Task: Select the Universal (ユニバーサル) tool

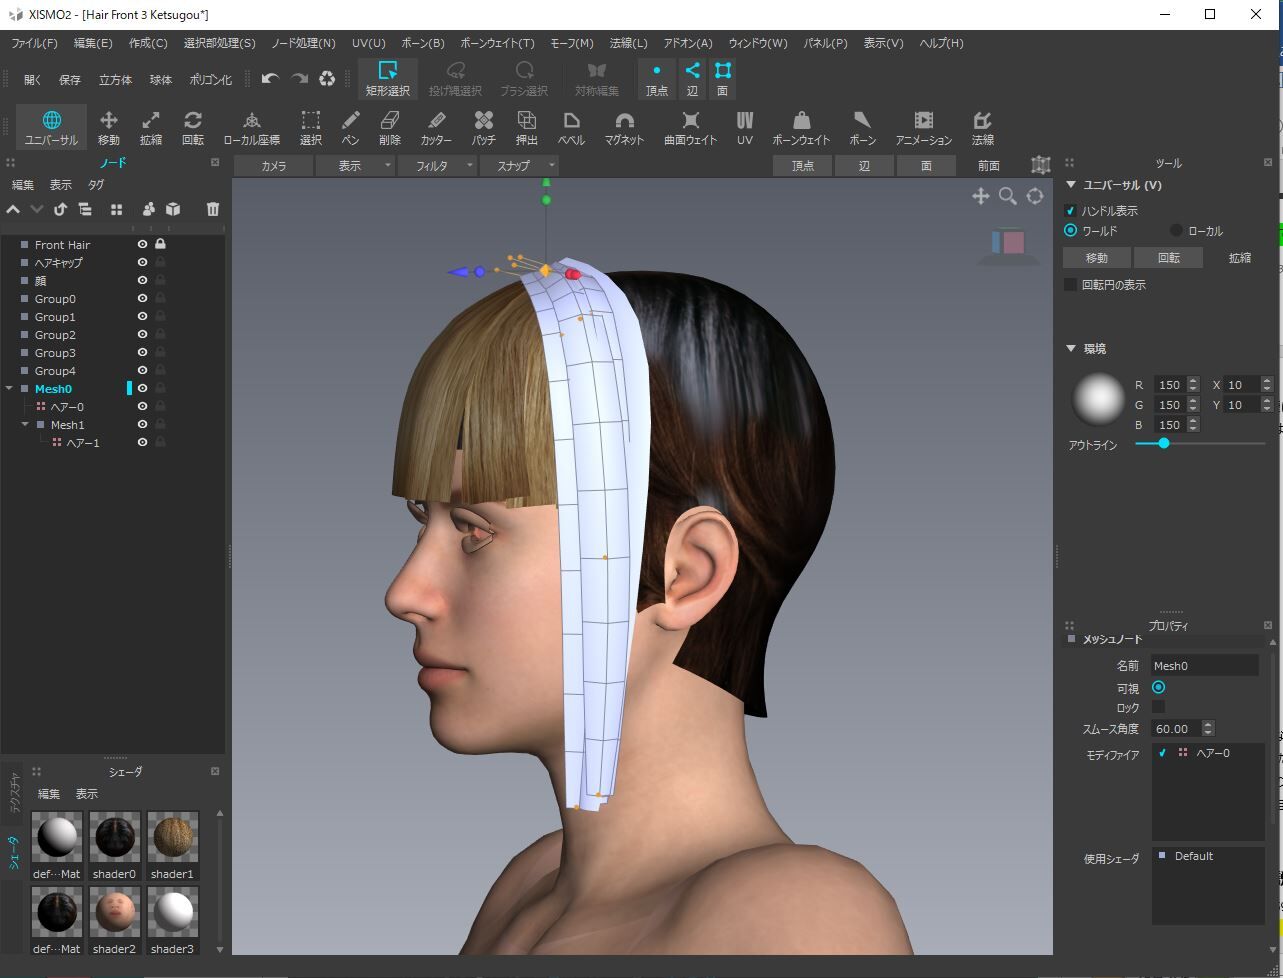Action: point(51,128)
